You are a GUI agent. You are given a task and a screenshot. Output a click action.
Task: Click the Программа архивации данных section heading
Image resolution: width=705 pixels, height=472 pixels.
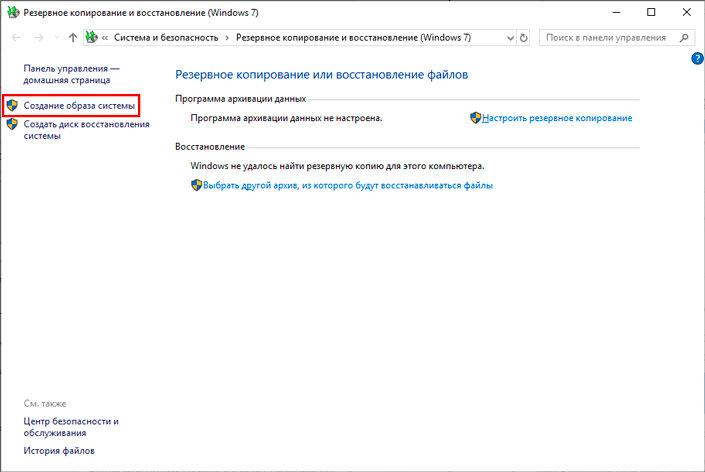pos(241,99)
